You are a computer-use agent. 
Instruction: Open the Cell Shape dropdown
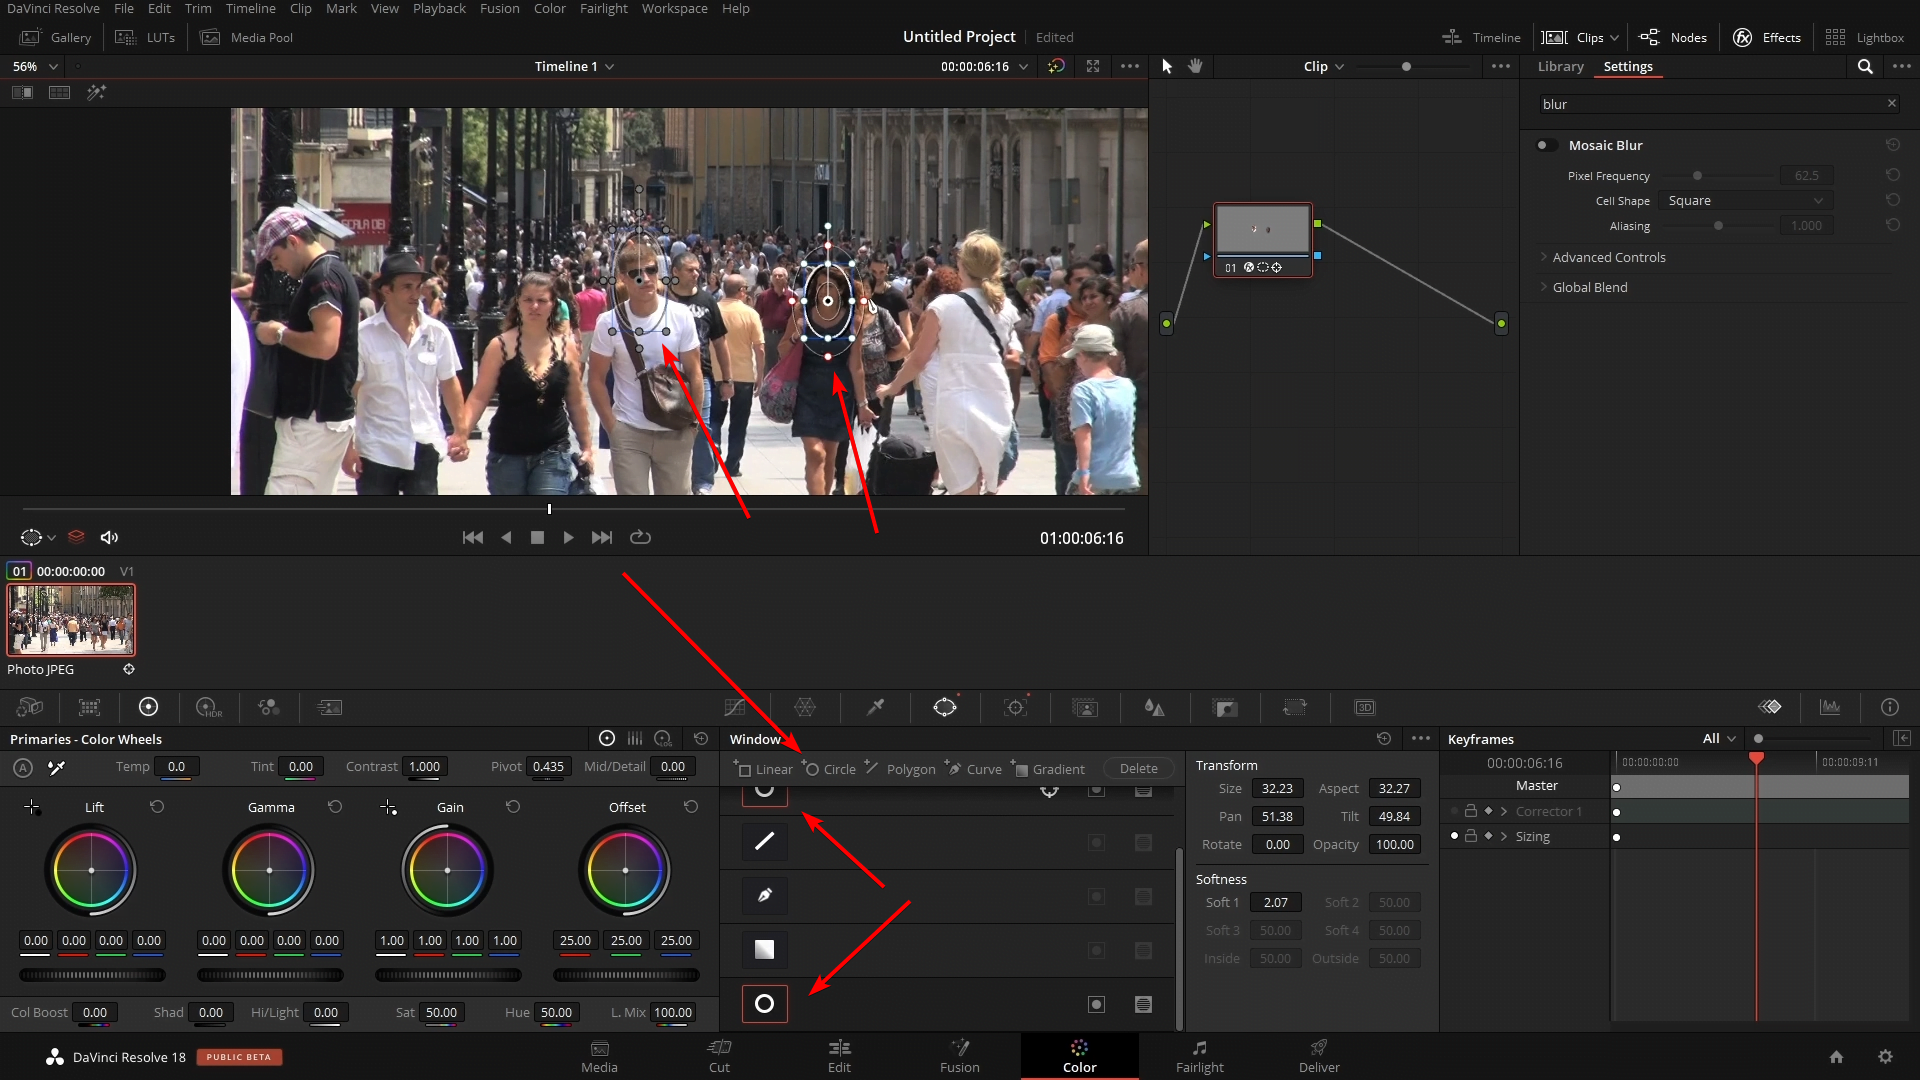(1744, 200)
